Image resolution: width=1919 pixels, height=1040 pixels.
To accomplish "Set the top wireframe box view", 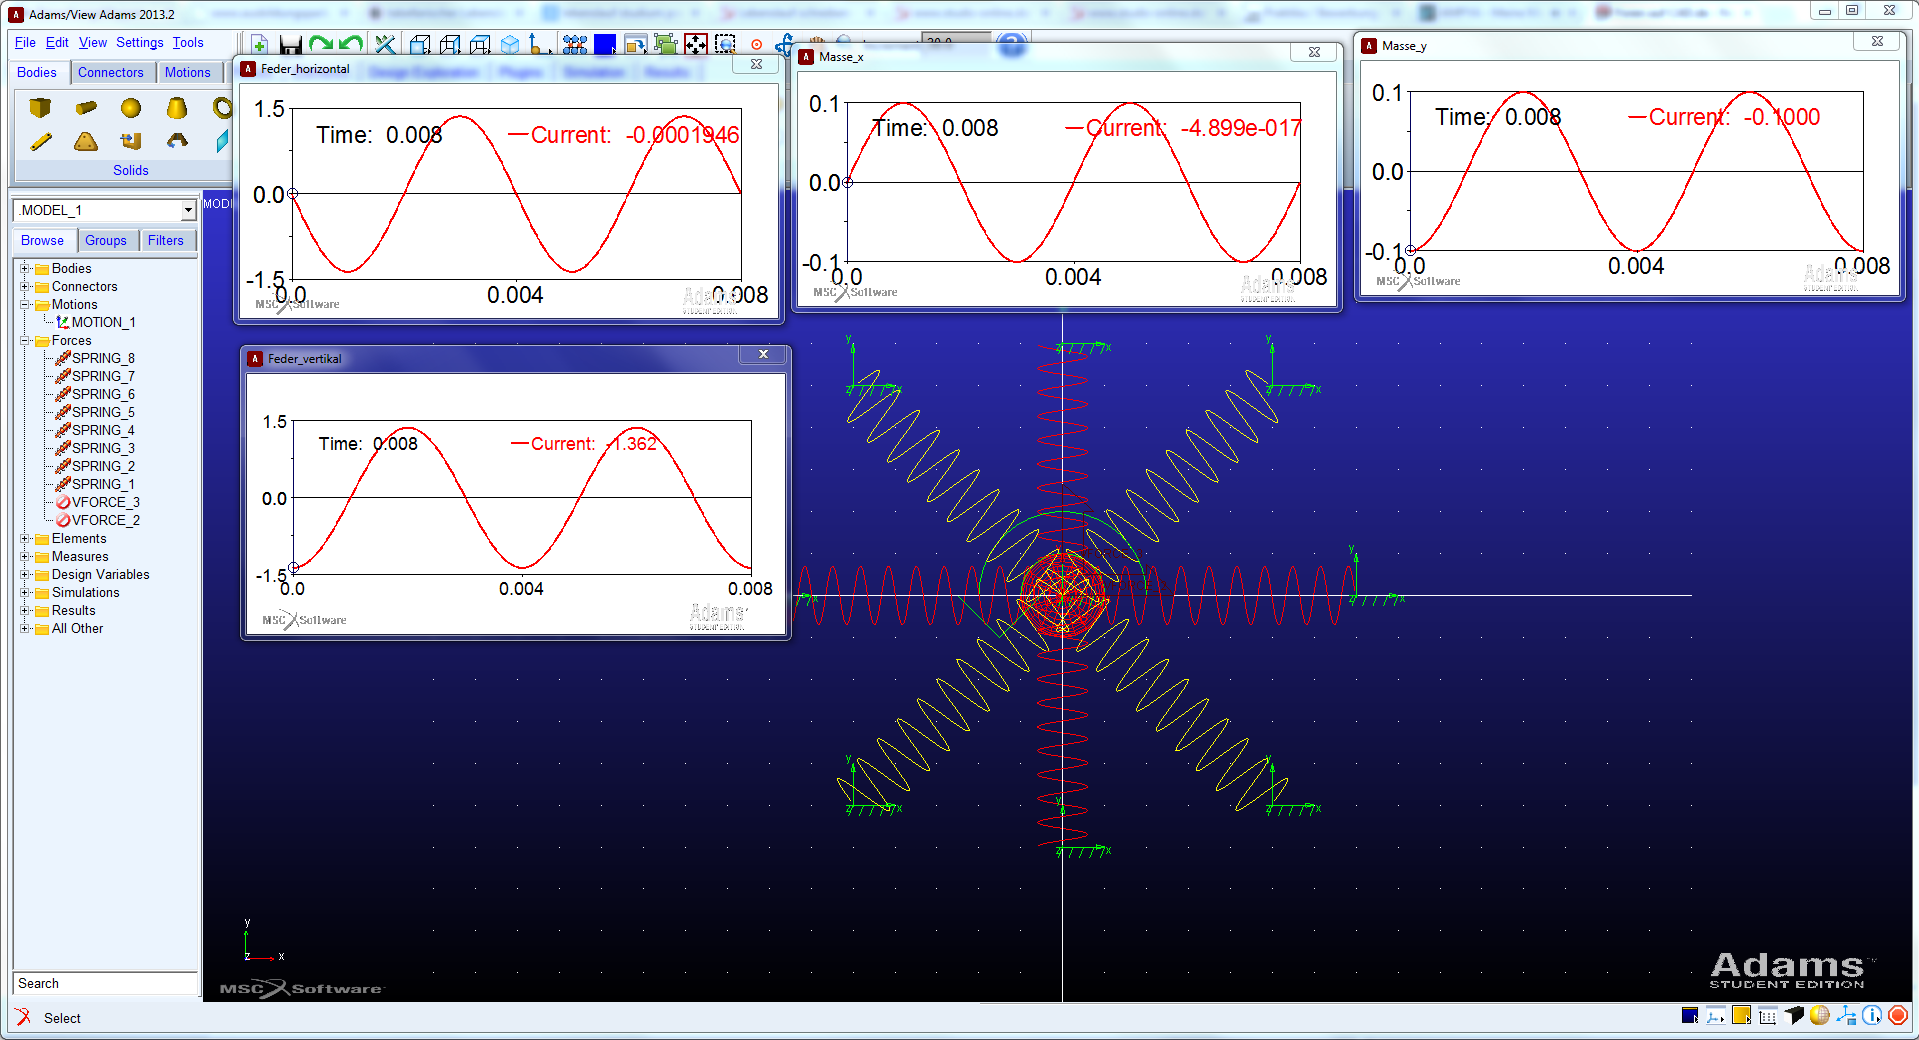I will coord(480,45).
